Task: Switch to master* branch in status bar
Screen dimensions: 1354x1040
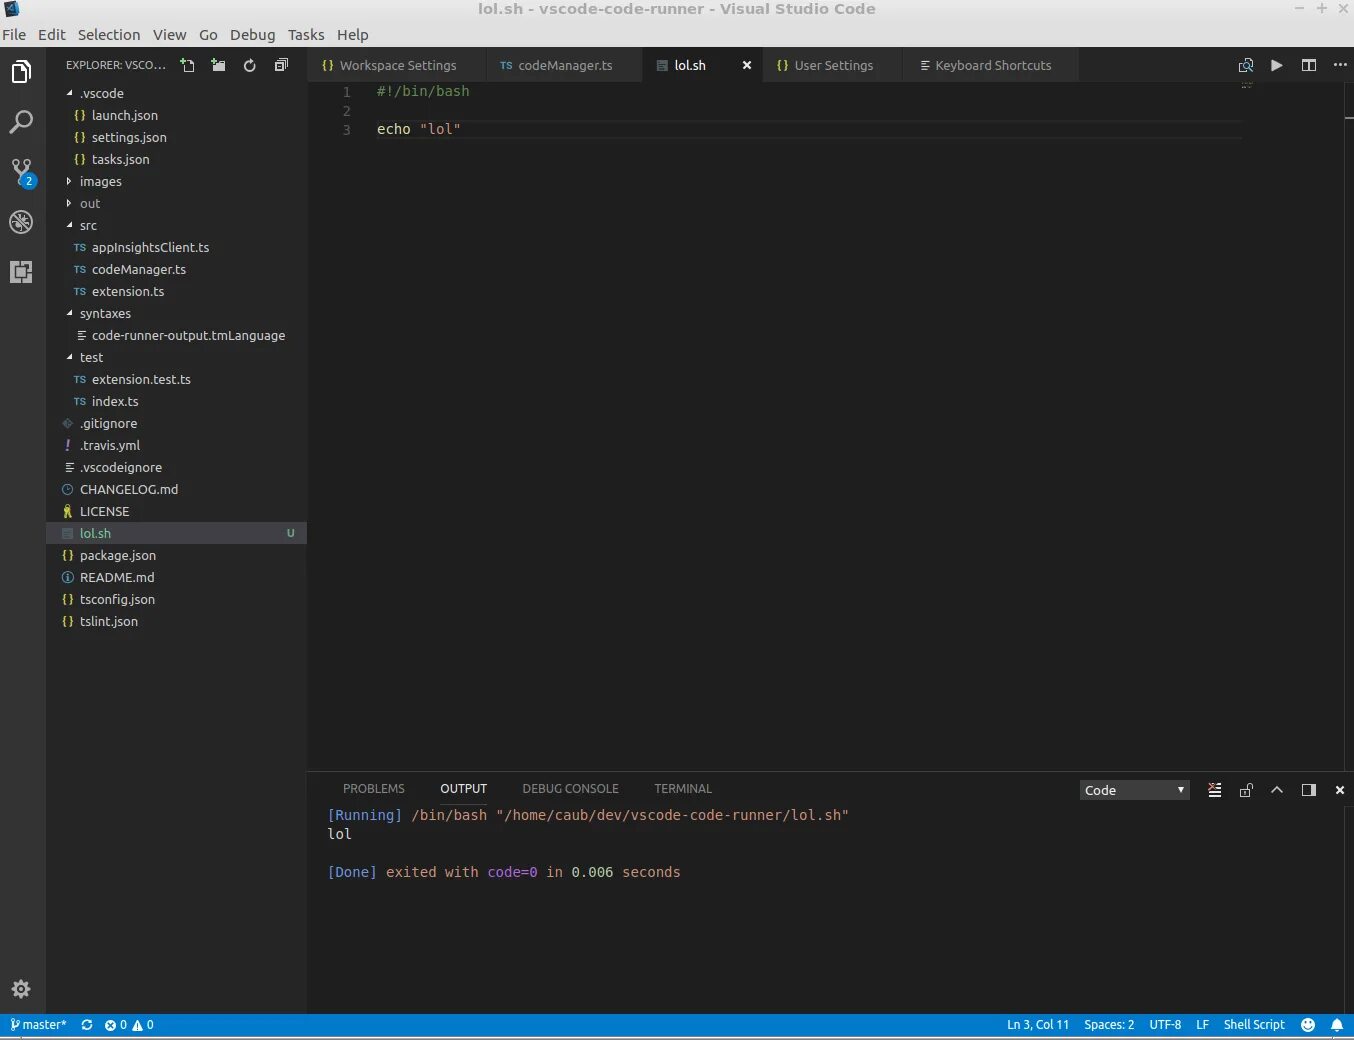Action: [x=38, y=1025]
